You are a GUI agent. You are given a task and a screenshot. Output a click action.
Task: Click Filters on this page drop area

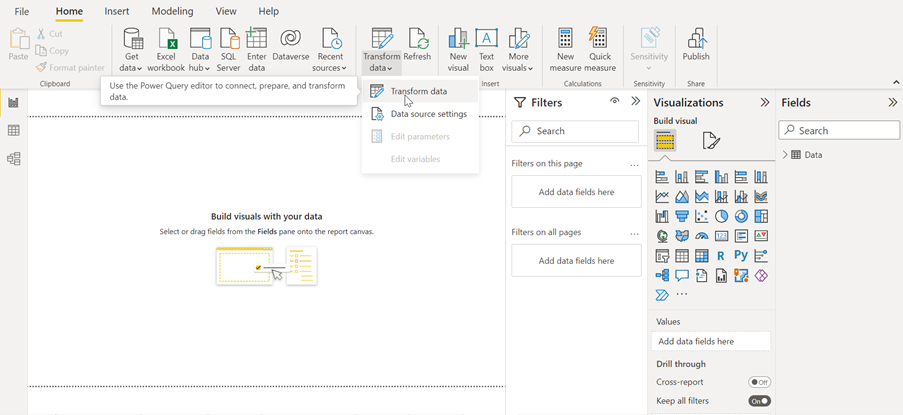pos(576,192)
